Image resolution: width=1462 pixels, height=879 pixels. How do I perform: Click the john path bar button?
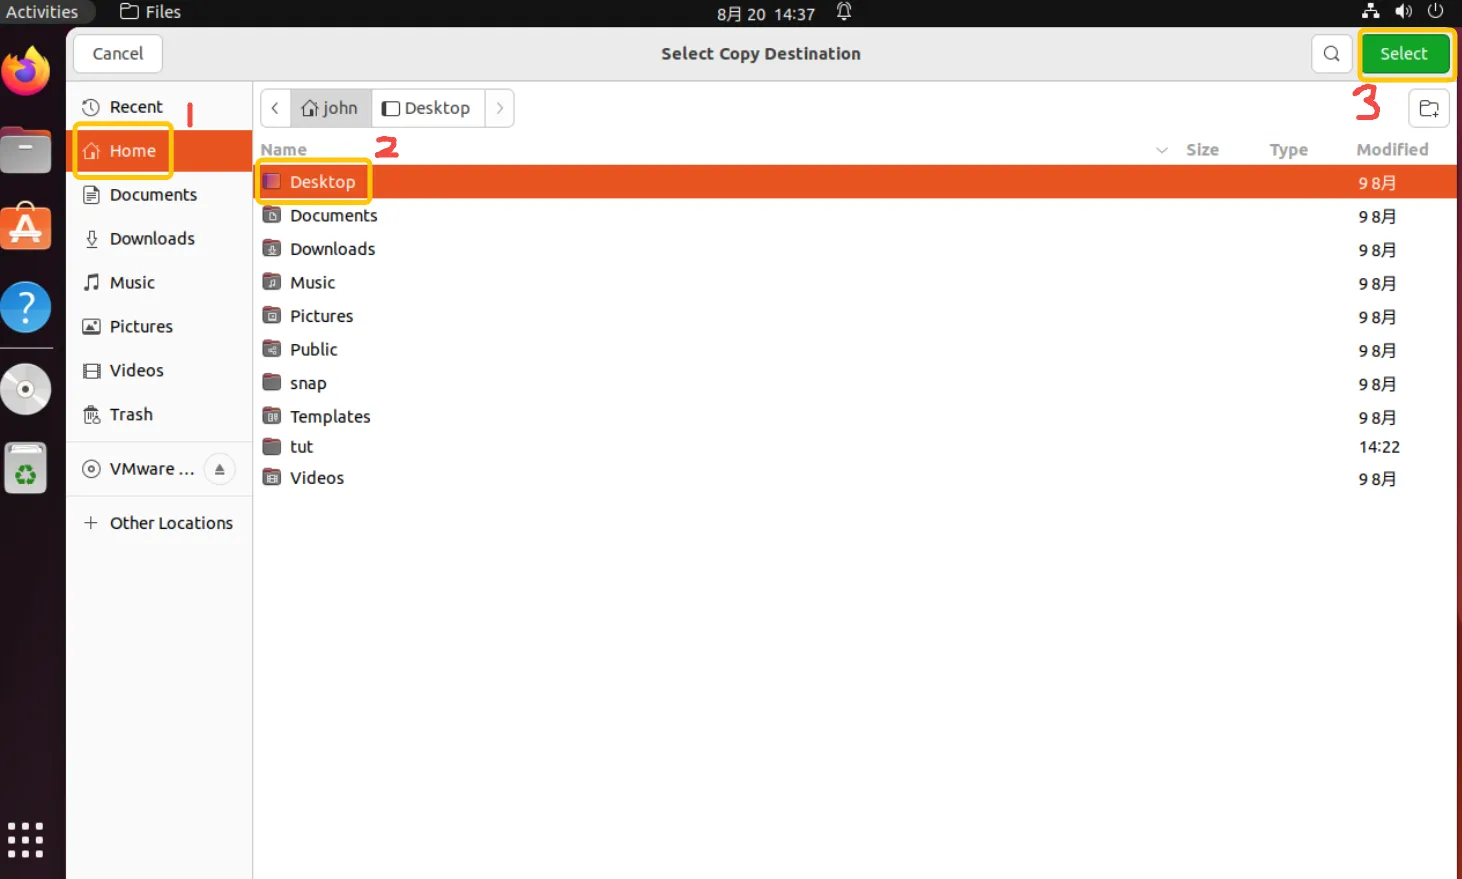330,108
